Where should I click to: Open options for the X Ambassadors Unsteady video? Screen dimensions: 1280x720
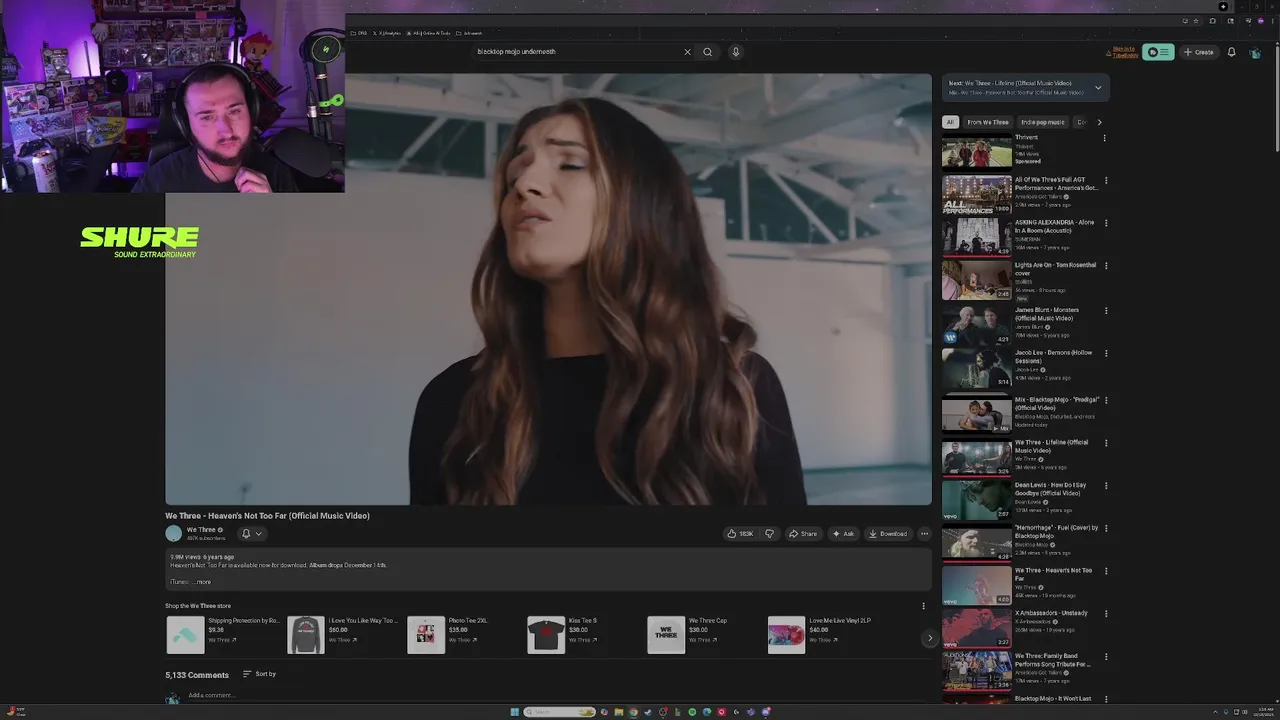coord(1106,614)
